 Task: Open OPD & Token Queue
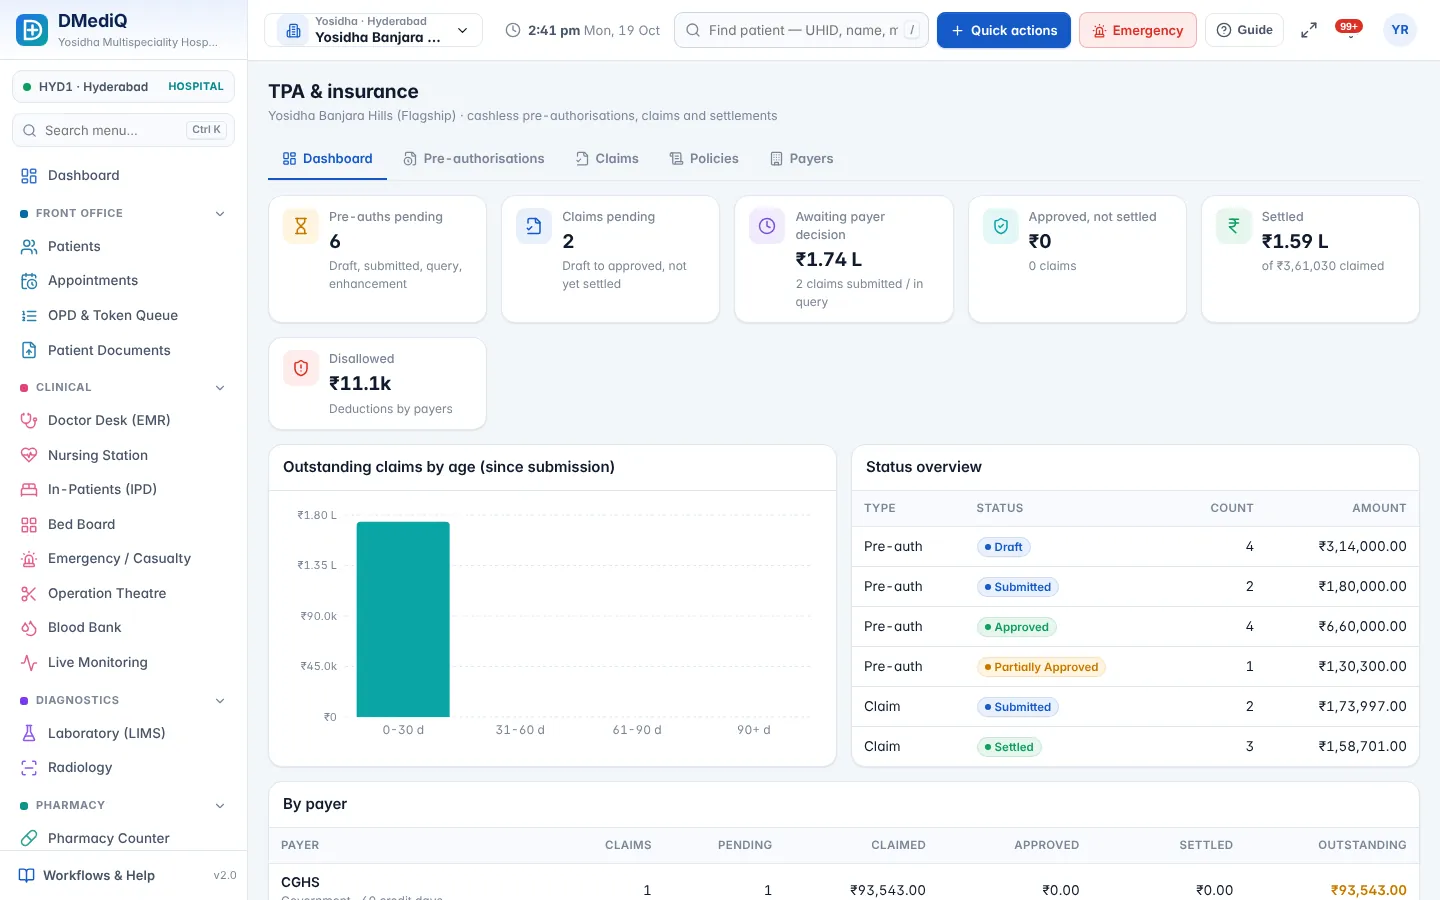click(x=123, y=316)
